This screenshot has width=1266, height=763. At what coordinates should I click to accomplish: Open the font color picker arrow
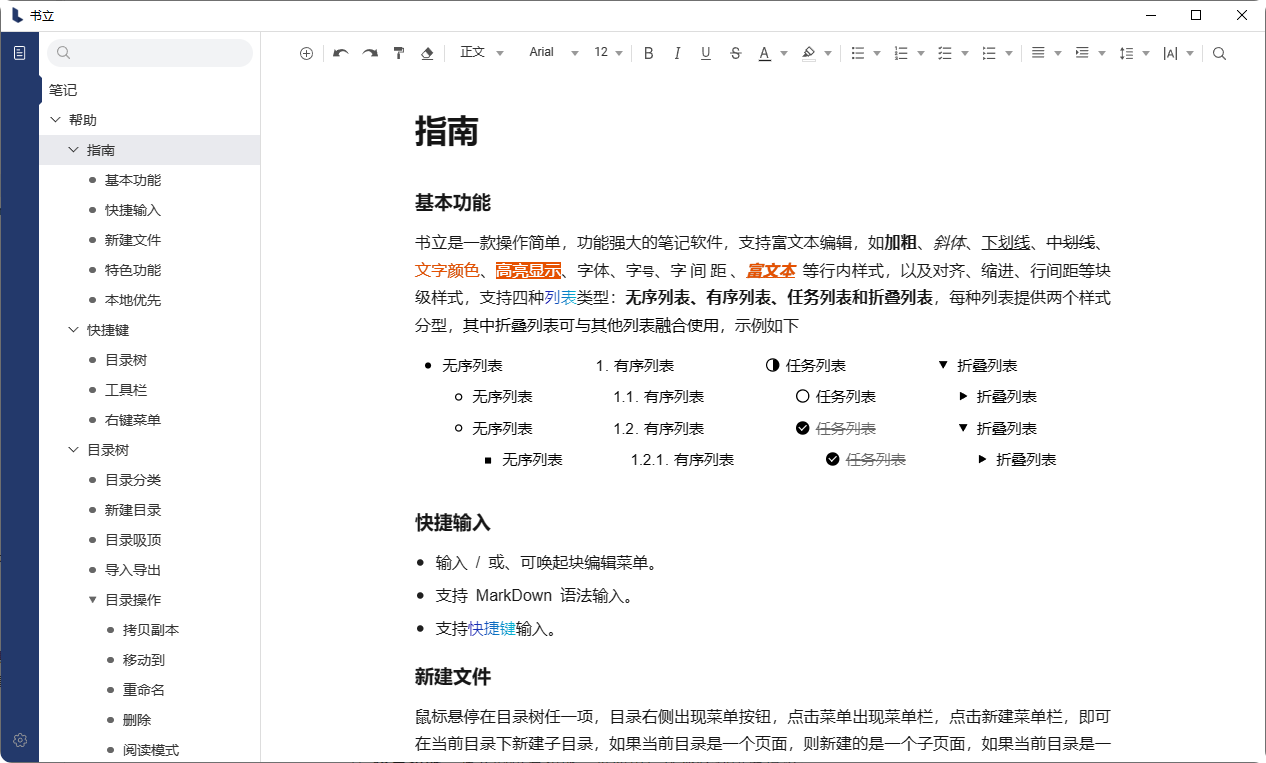point(783,52)
